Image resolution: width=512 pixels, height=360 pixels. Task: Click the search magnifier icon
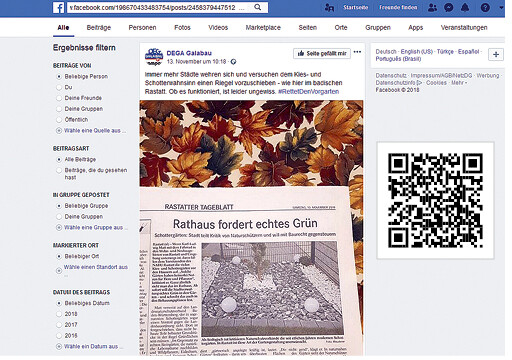tap(258, 7)
